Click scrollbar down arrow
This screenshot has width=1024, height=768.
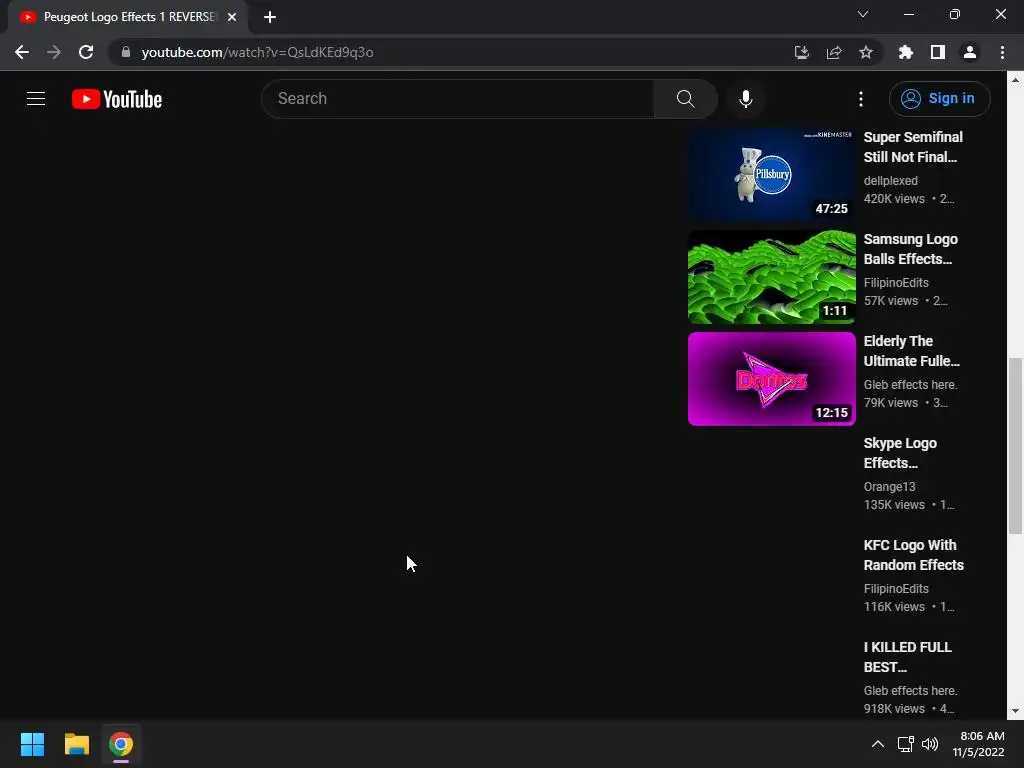[x=1015, y=711]
